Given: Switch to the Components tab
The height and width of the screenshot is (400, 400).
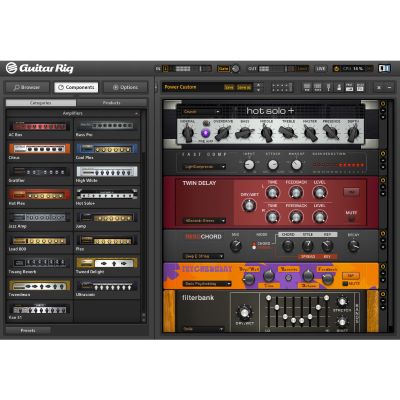Looking at the screenshot, I should pos(76,87).
